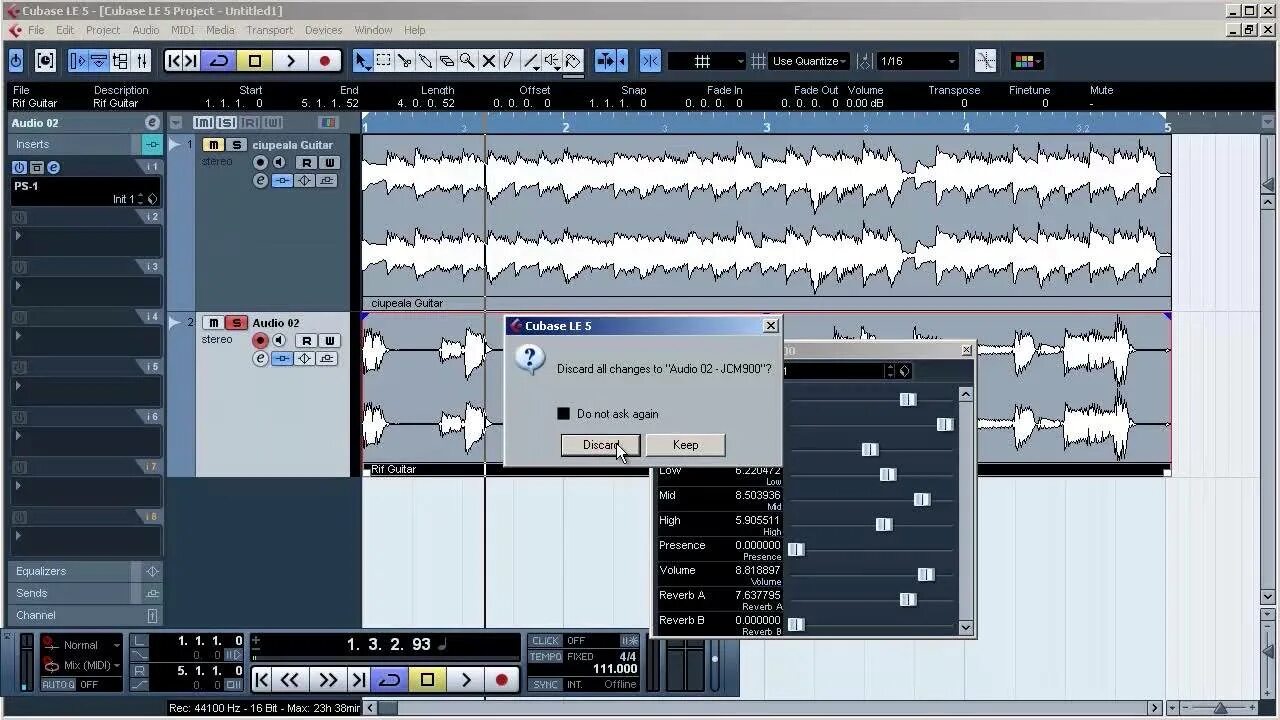Screen dimensions: 1280x720
Task: Click SYNC button in transport panel
Action: point(546,684)
